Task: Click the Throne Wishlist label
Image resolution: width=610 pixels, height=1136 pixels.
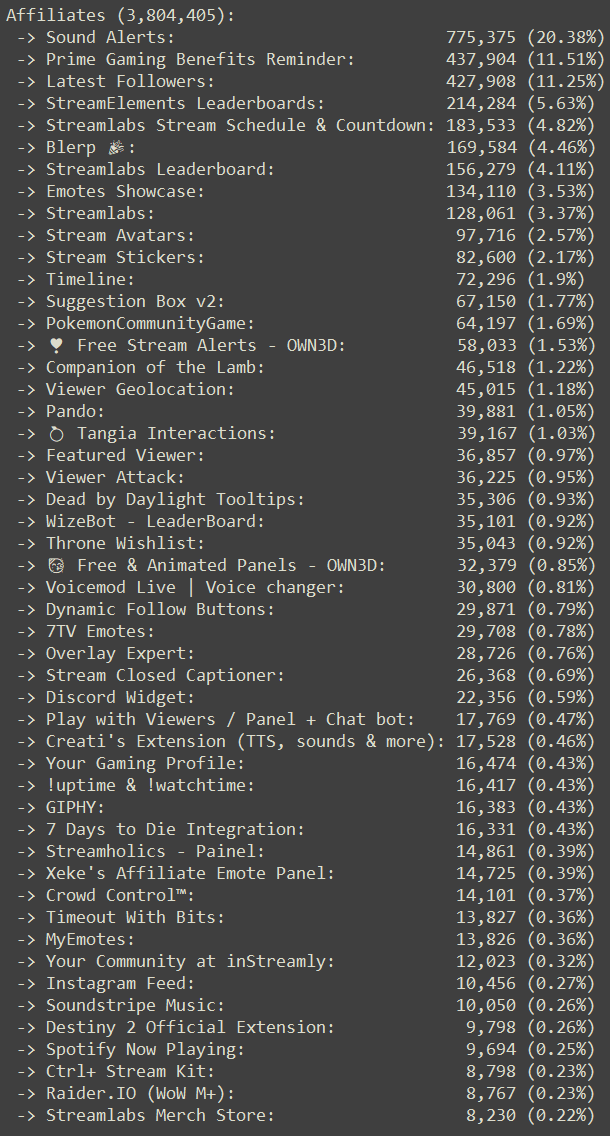Action: 125,543
